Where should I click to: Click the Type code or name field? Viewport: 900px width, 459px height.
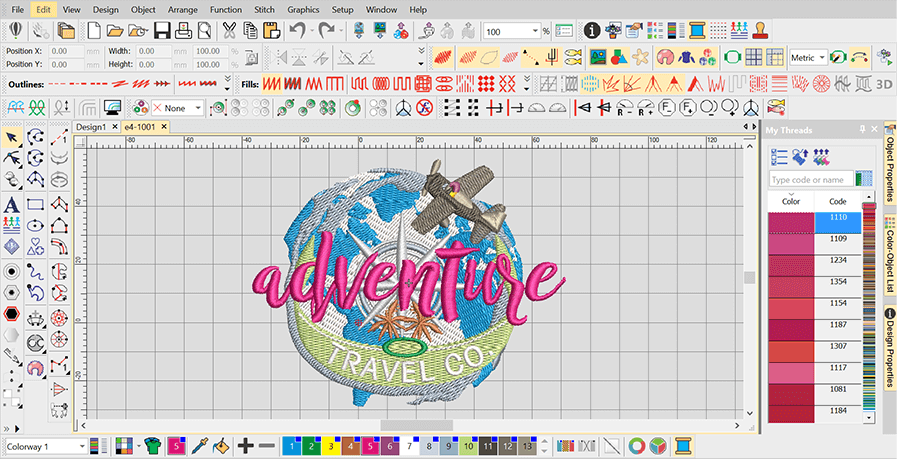click(x=810, y=180)
